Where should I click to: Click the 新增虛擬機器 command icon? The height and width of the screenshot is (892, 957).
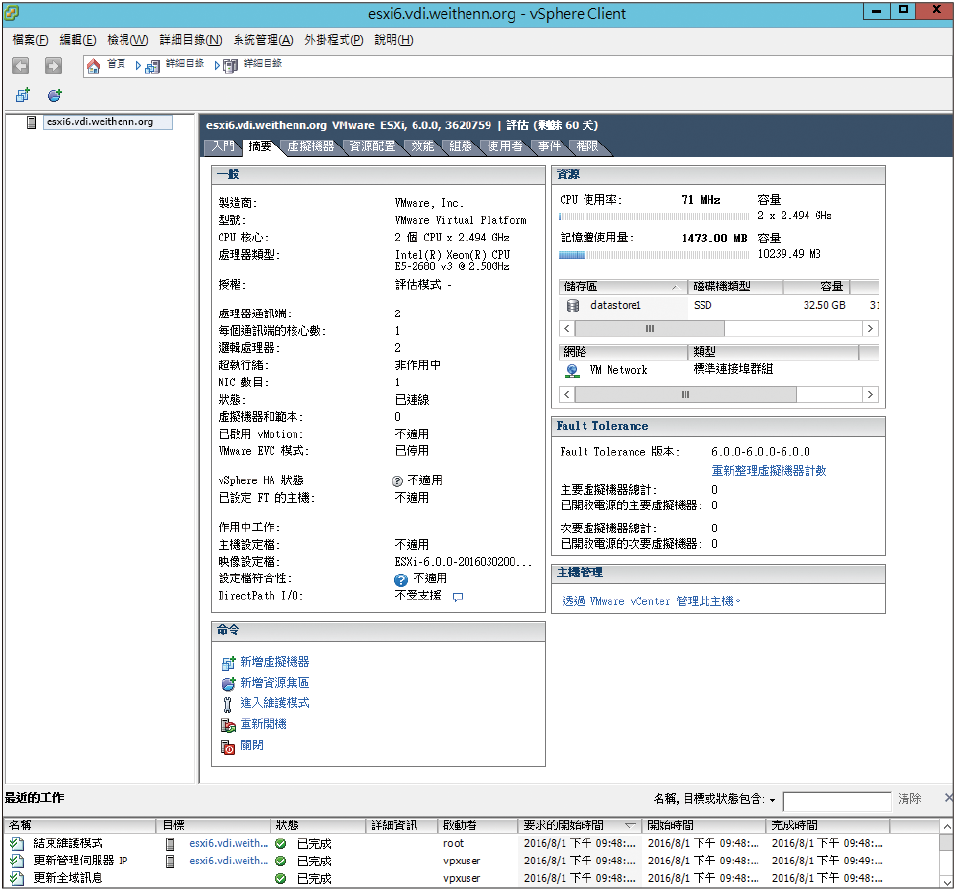(228, 663)
